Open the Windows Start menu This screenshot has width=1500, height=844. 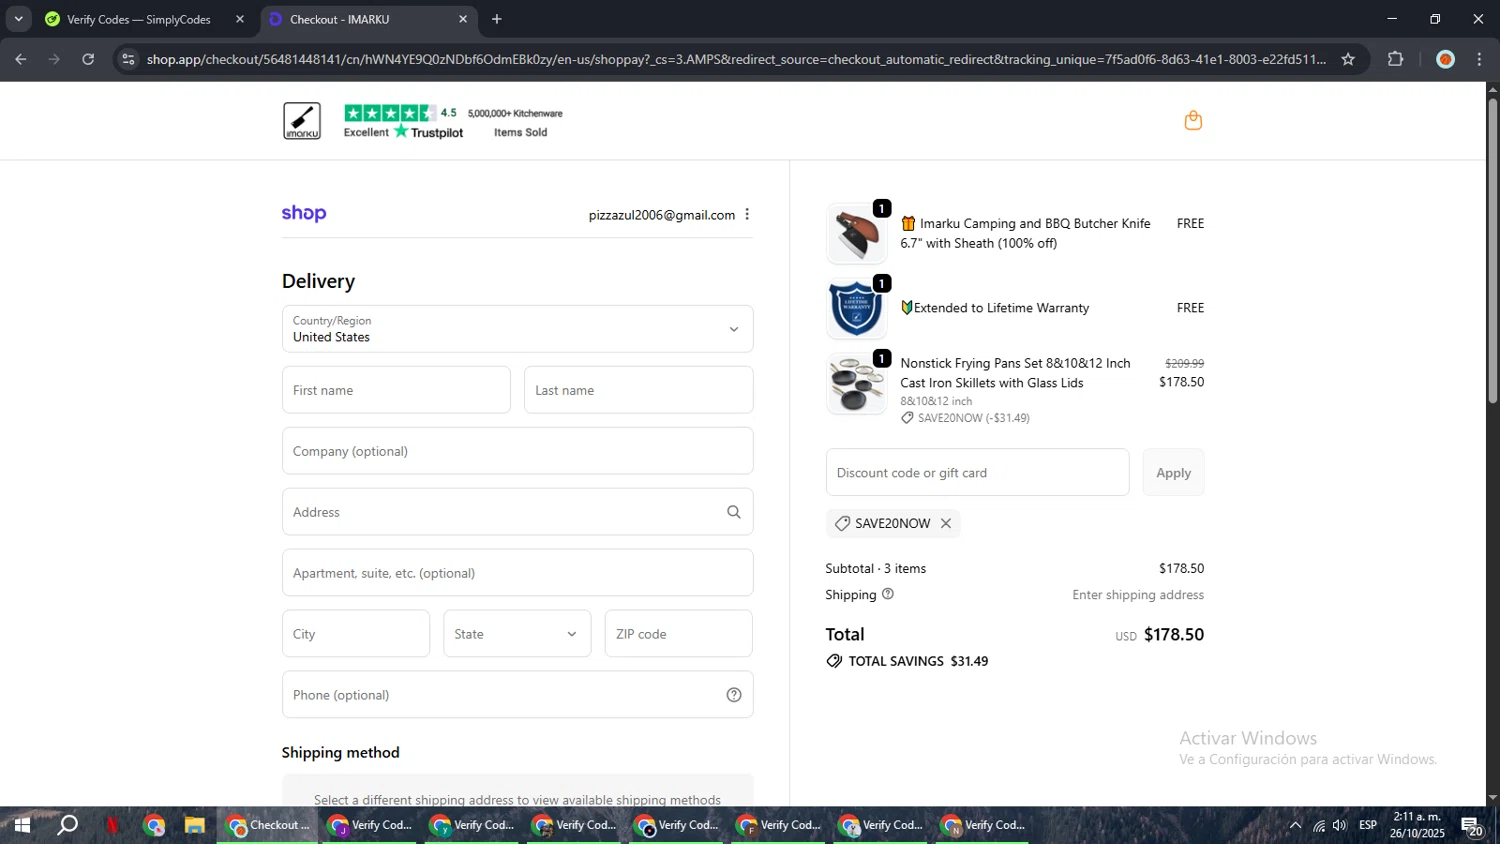pos(21,825)
